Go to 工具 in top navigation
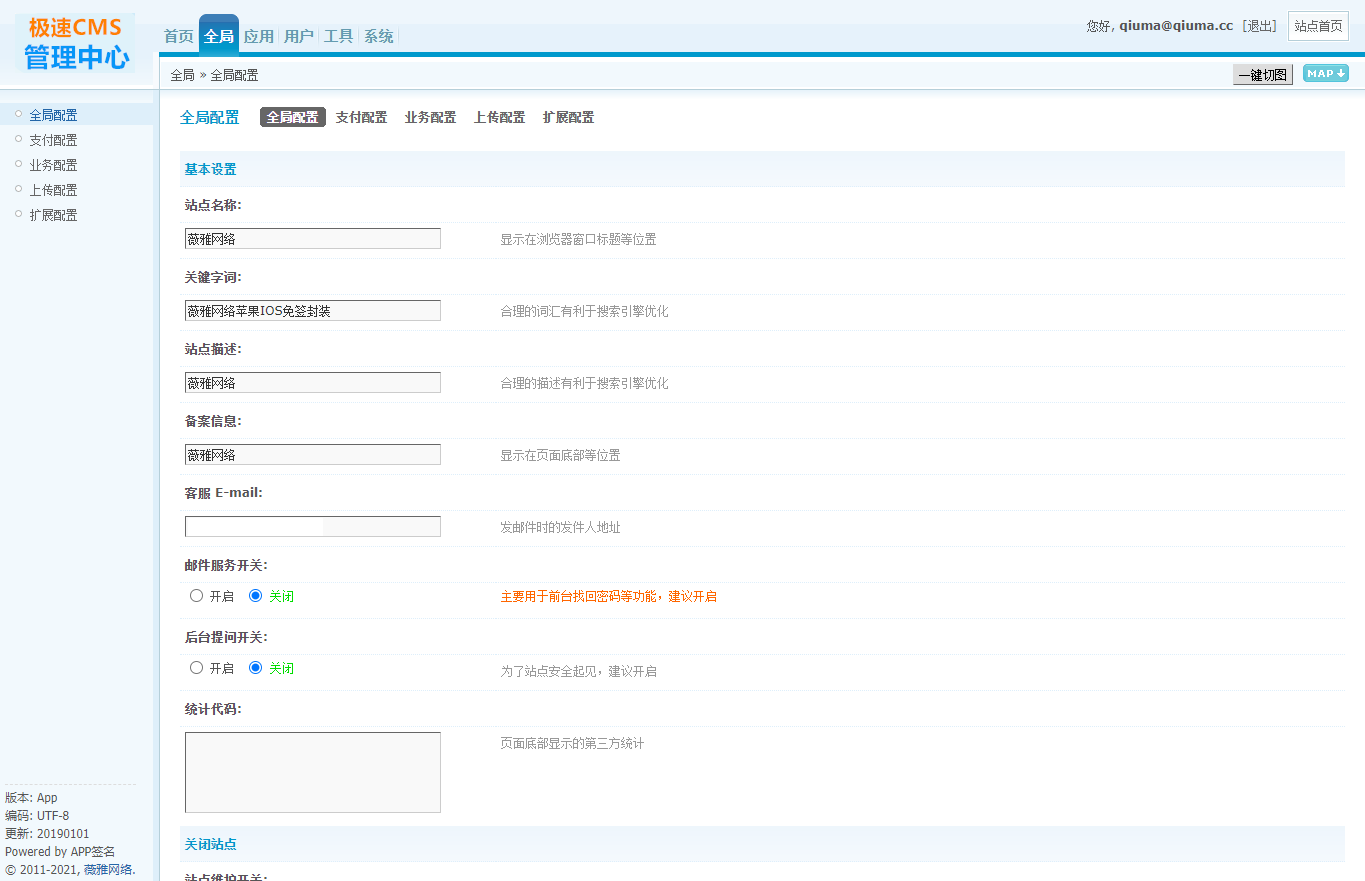 pos(338,36)
